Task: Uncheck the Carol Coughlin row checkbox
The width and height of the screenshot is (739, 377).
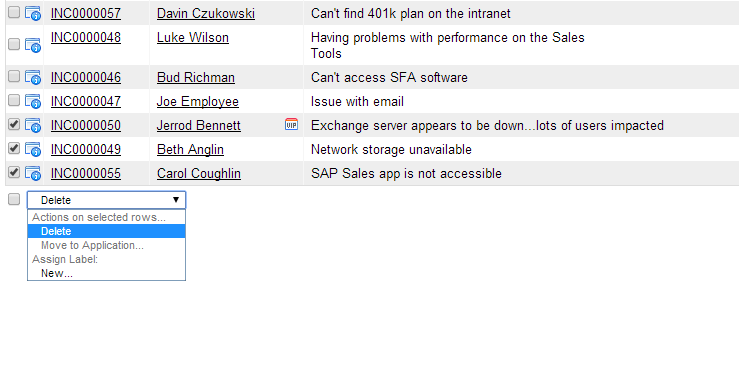Action: 14,172
